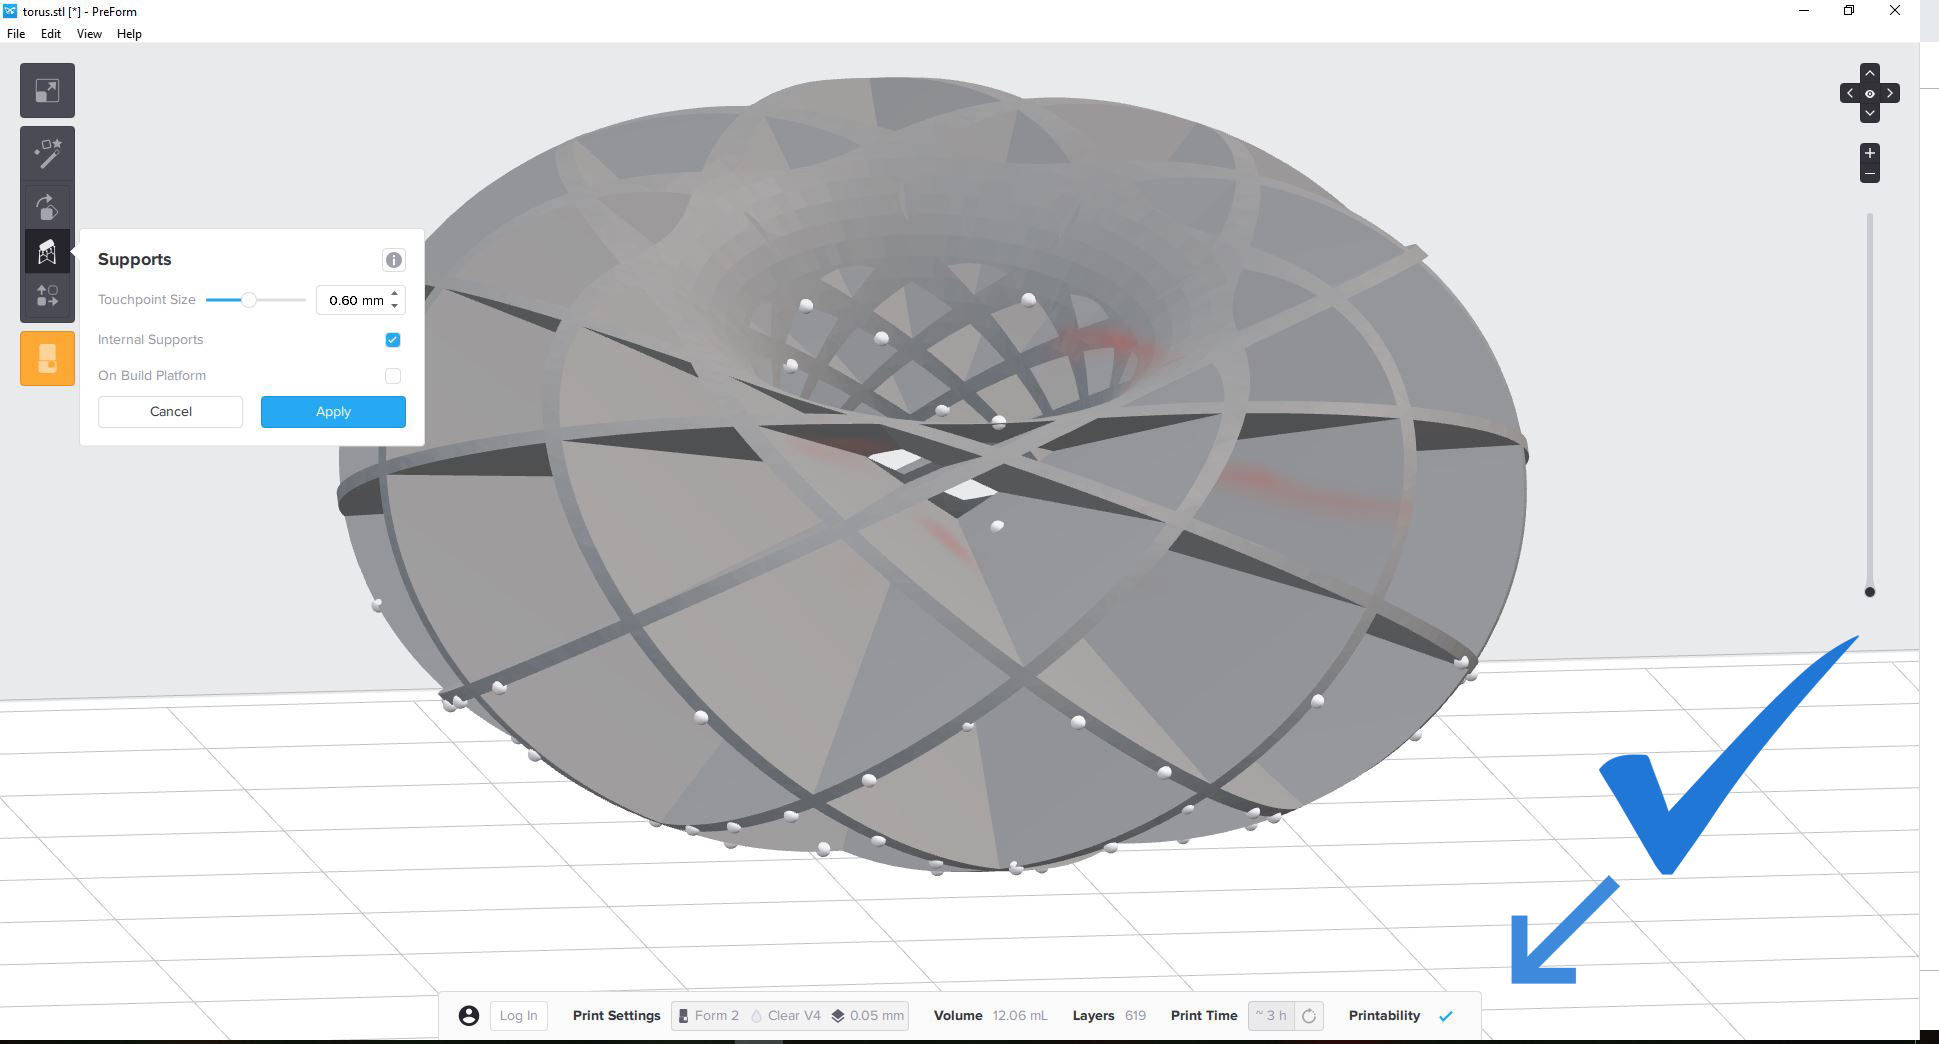Image resolution: width=1939 pixels, height=1044 pixels.
Task: Open the One-Click Print magic wand tool
Action: point(47,154)
